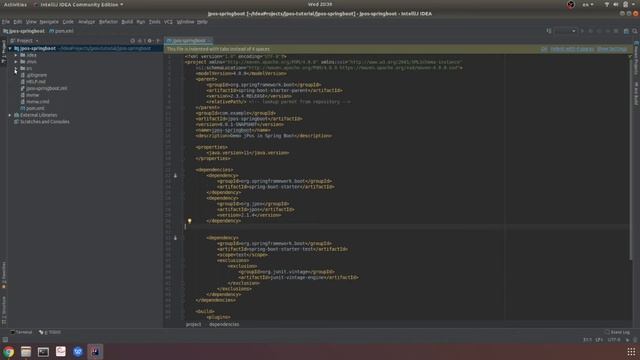The height and width of the screenshot is (360, 640).
Task: Click dependencies breadcrumb below editor
Action: coord(224,324)
